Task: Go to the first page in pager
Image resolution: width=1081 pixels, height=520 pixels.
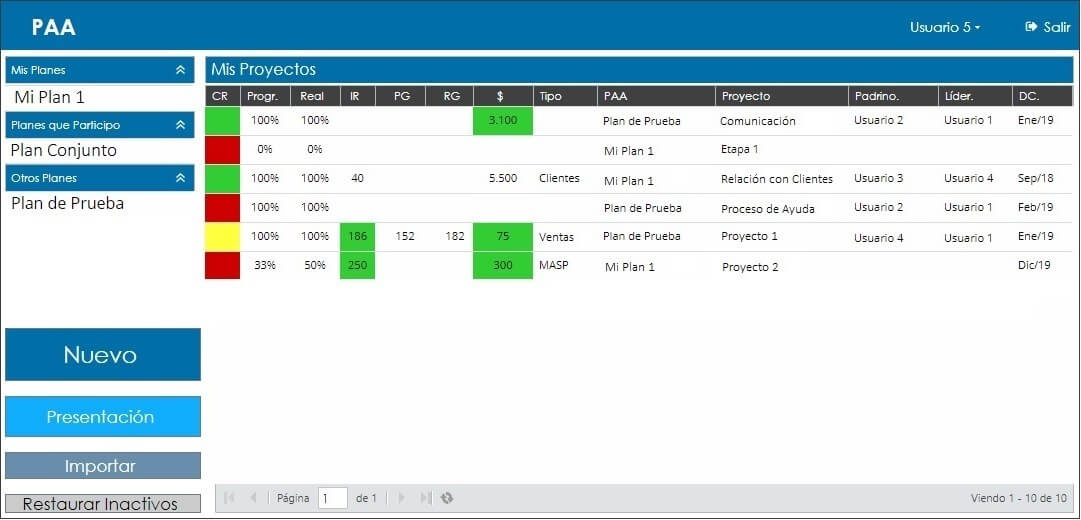Action: 230,498
